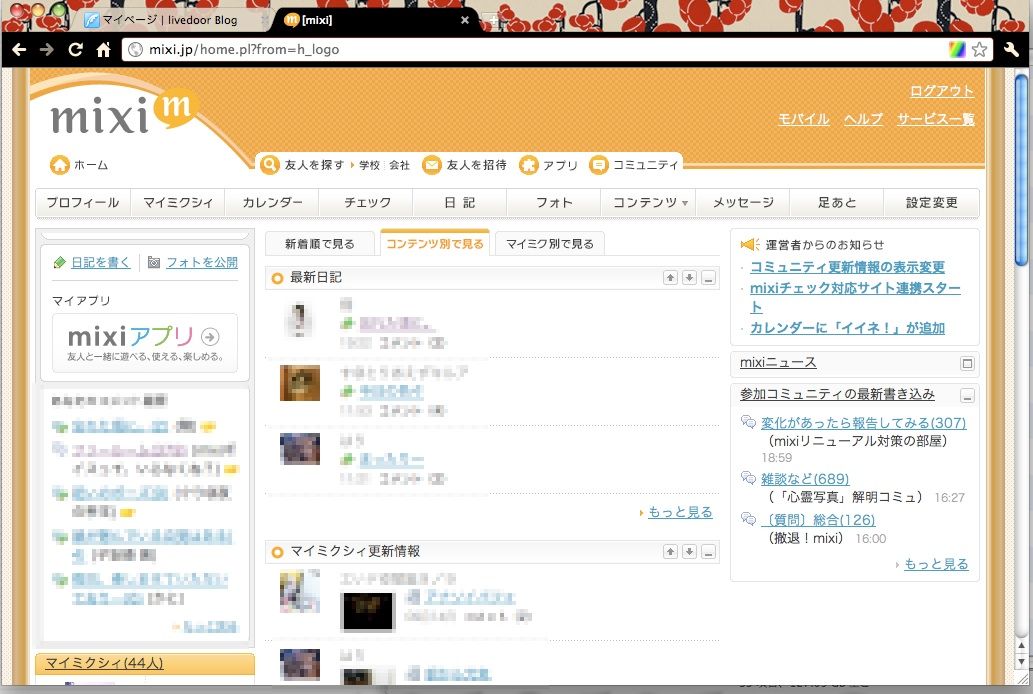
Task: Select the コミュニティ icon
Action: pyautogui.click(x=600, y=164)
